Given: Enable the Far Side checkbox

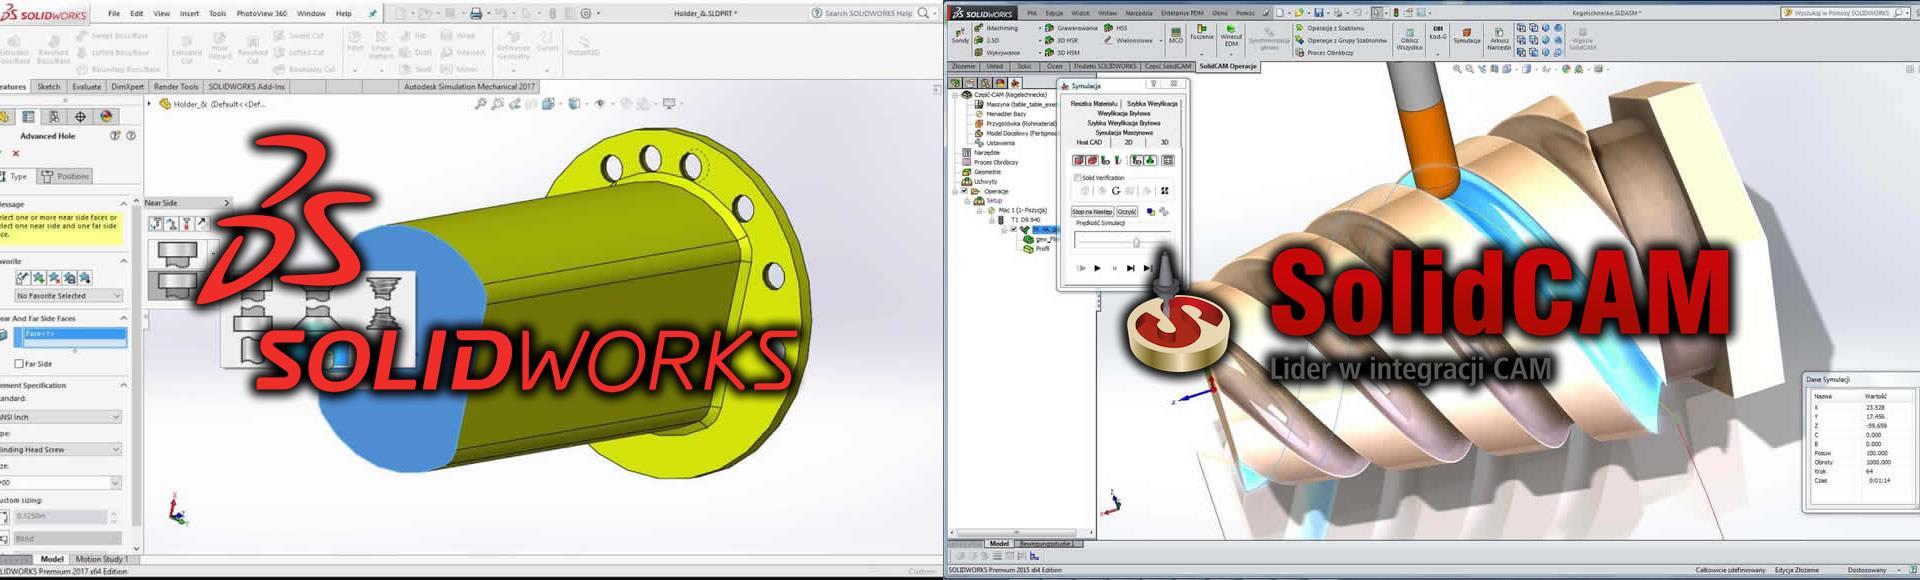Looking at the screenshot, I should click(19, 364).
